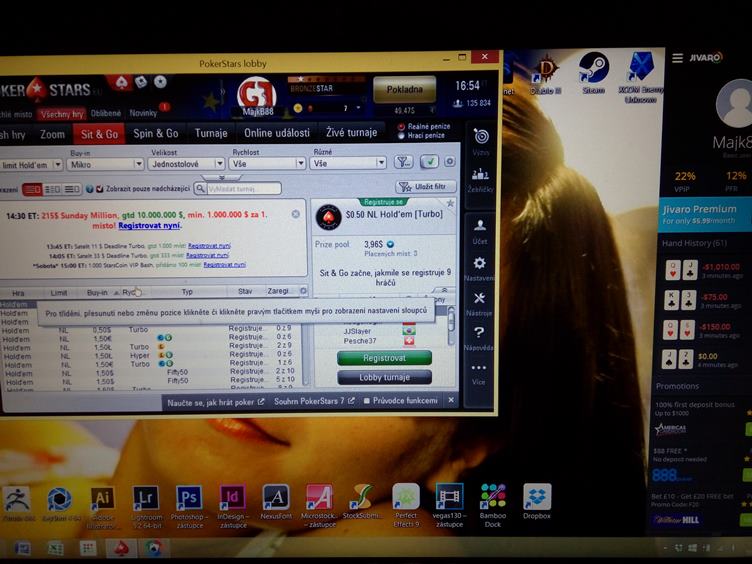Click the small gear next to filter checkmark
This screenshot has width=752, height=564.
[449, 162]
